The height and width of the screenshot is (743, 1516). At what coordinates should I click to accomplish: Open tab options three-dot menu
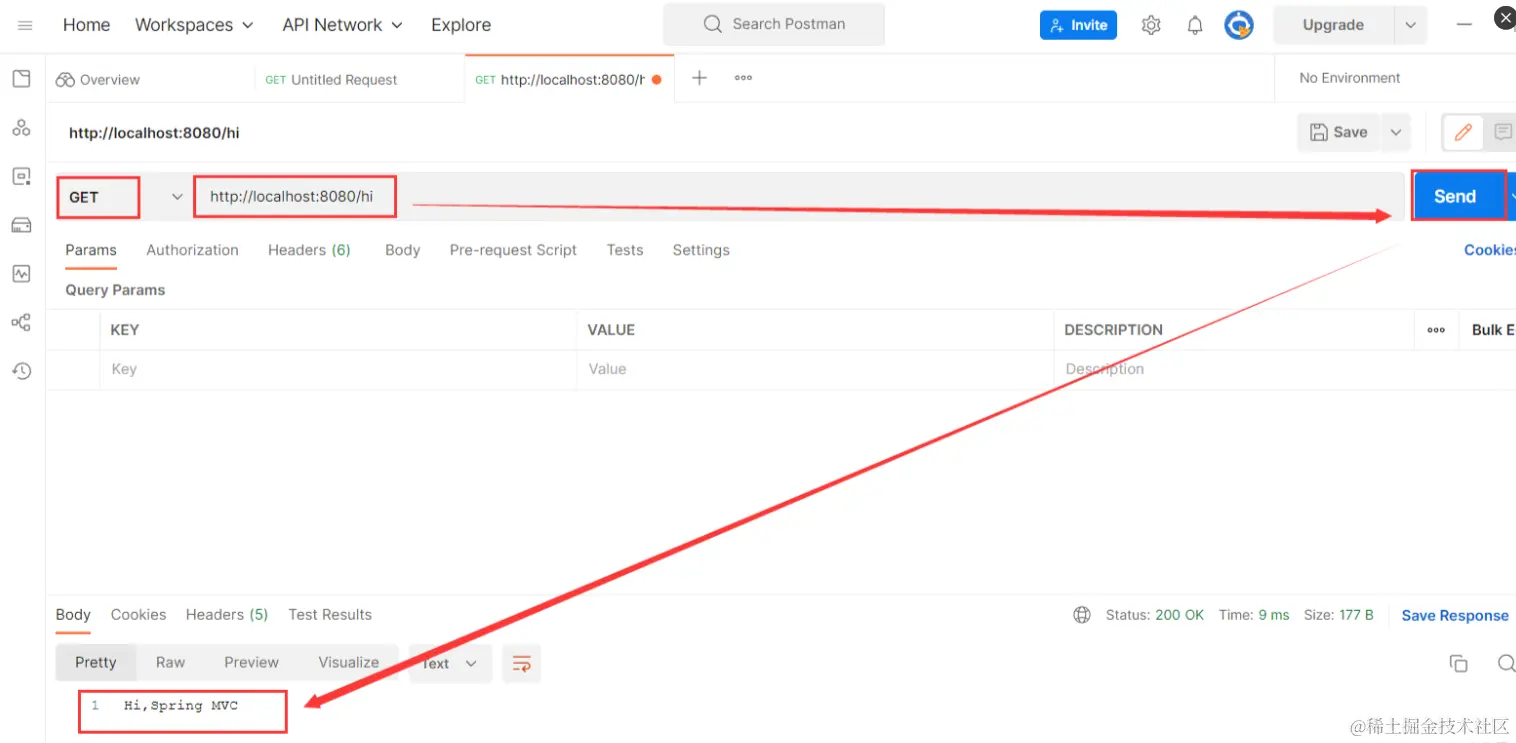click(743, 78)
